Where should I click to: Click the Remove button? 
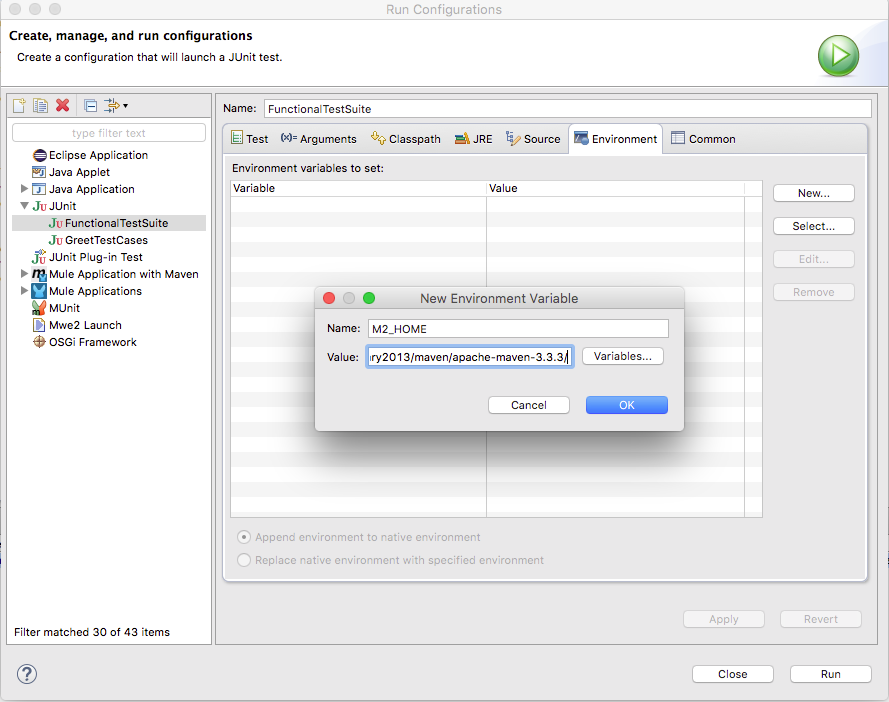(814, 292)
